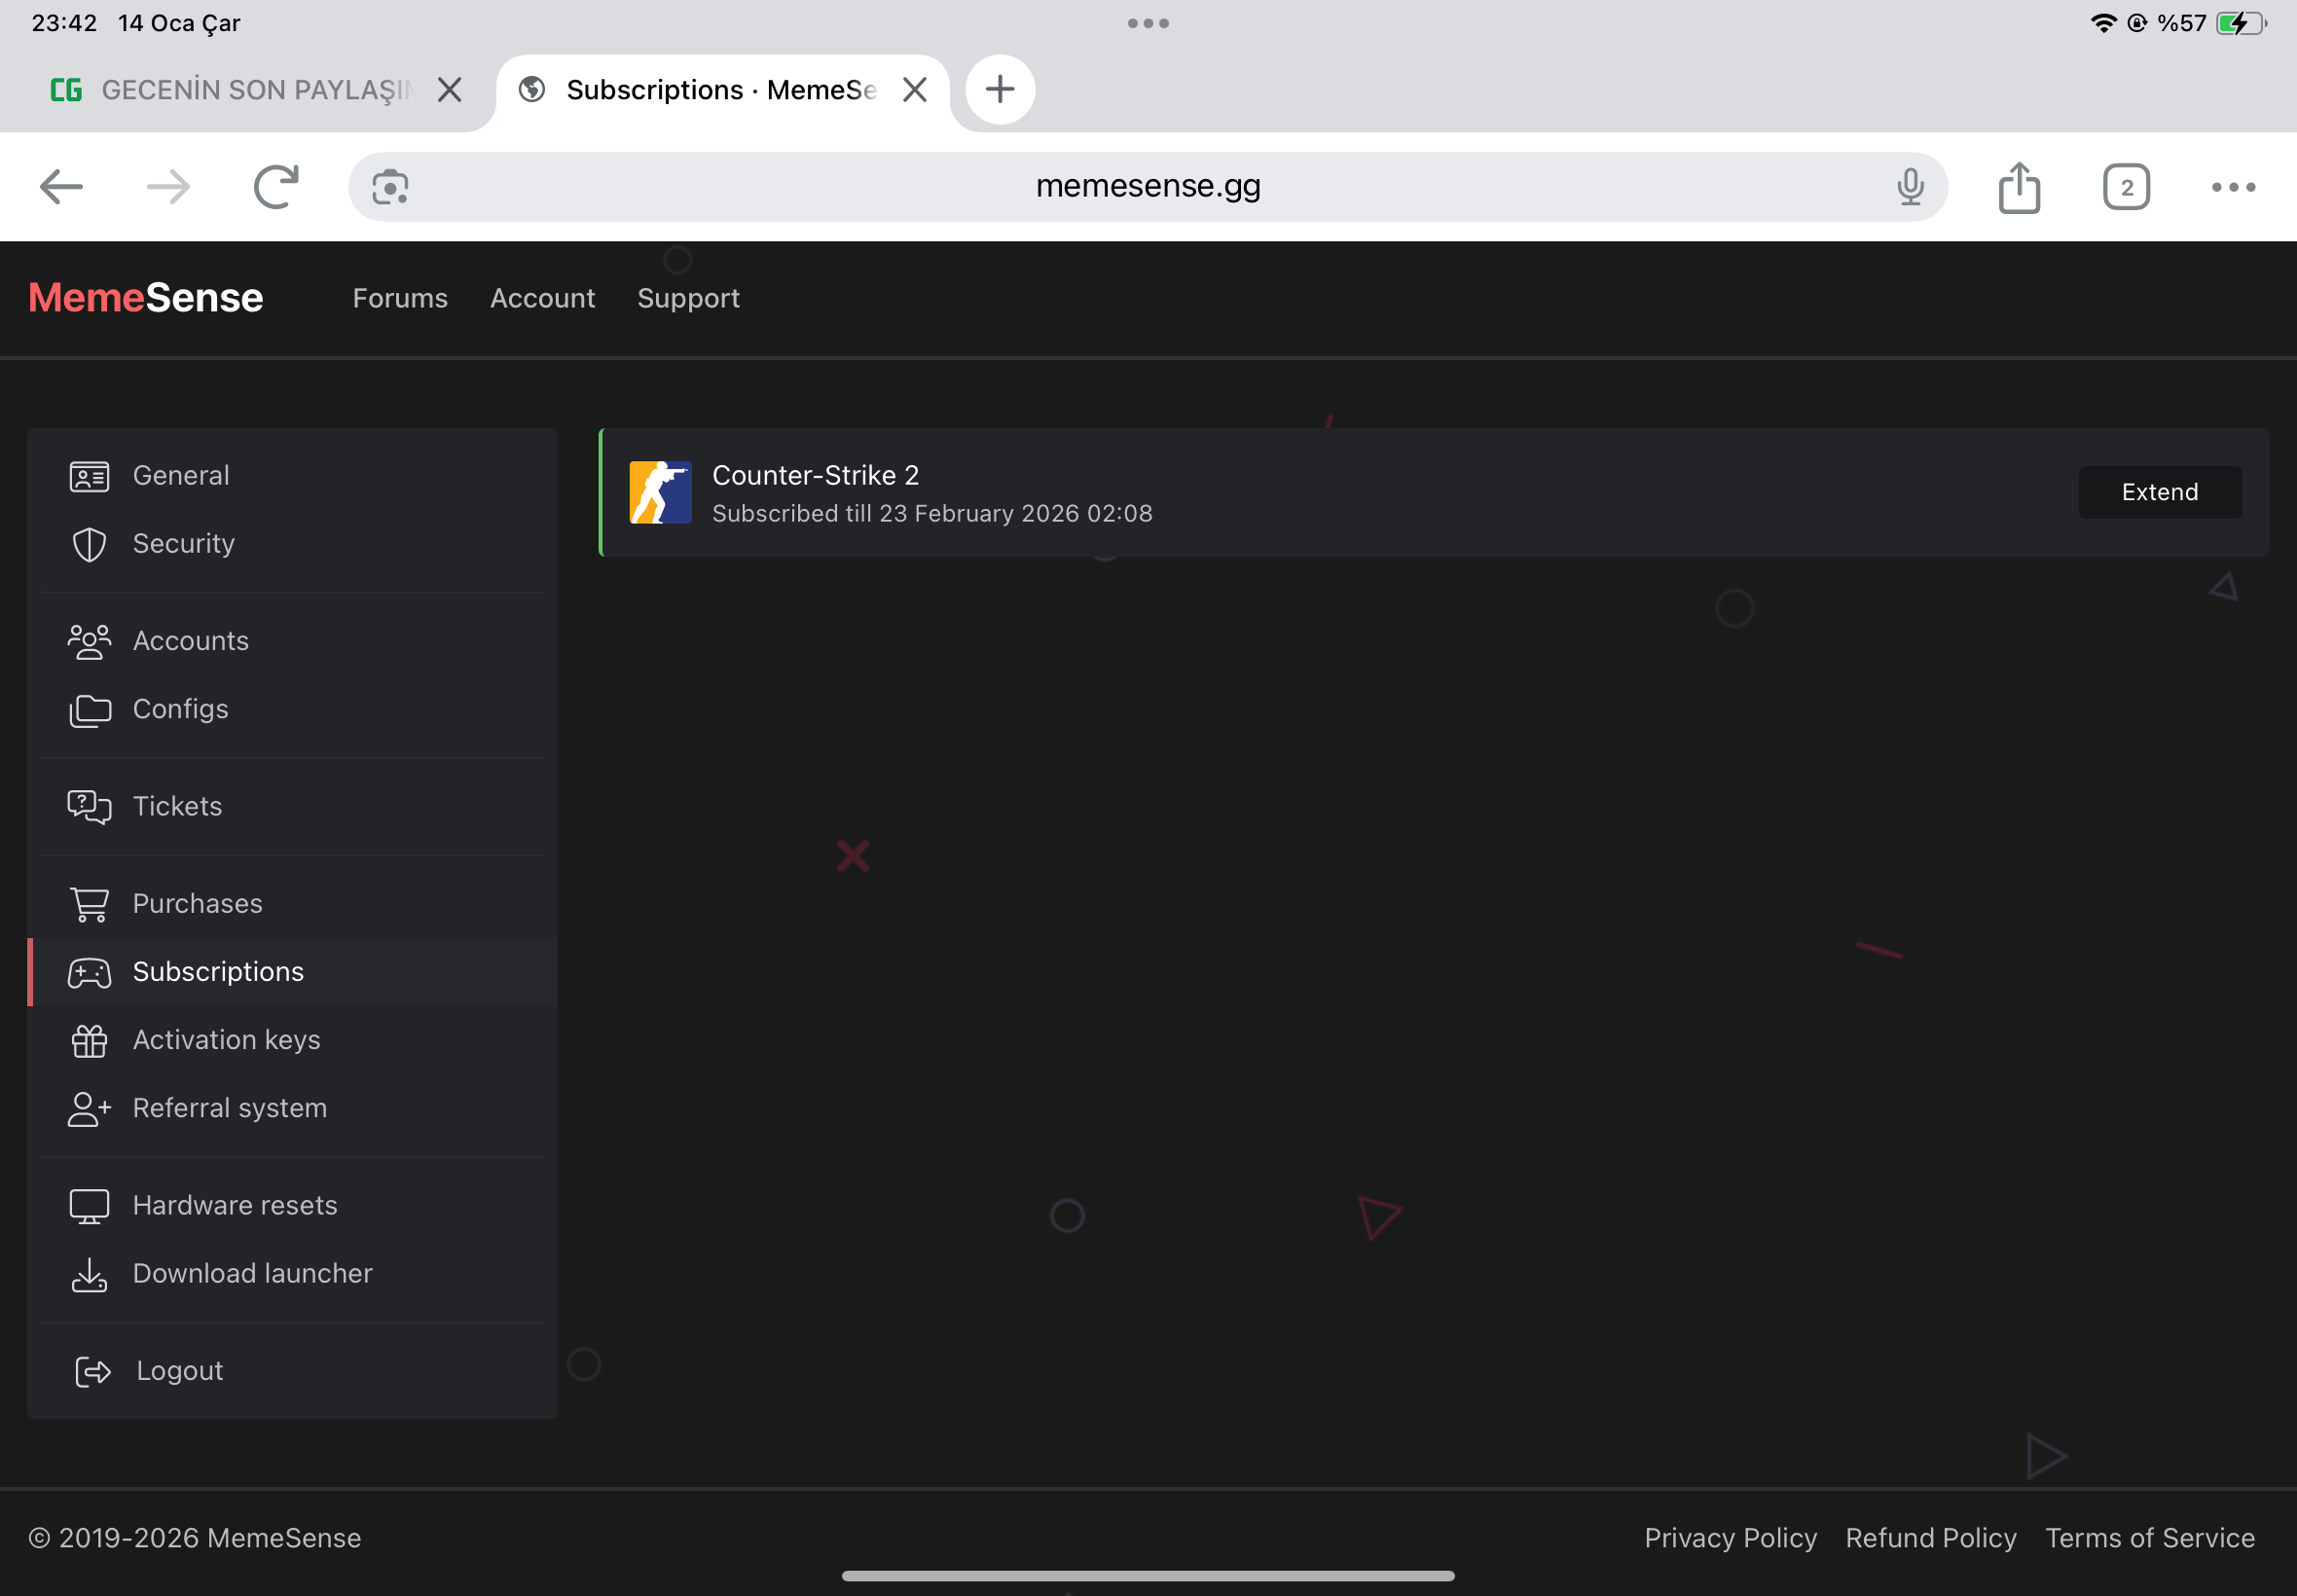Open the Privacy Policy footer link
2297x1596 pixels.
[1731, 1538]
